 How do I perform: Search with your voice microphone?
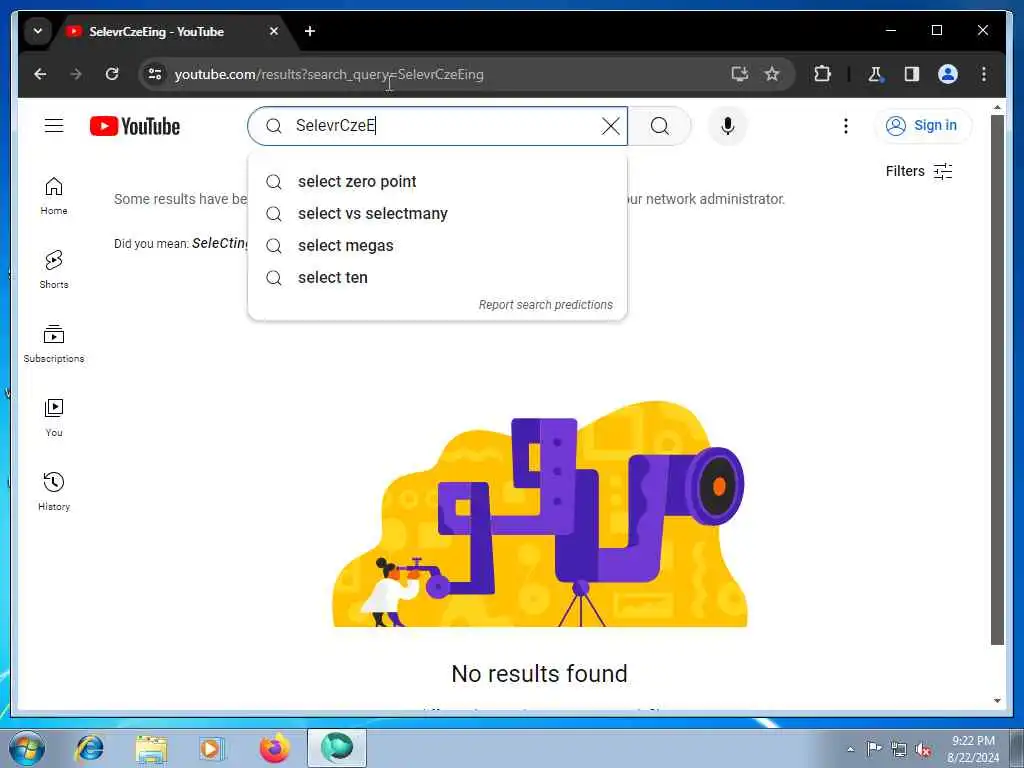point(728,125)
